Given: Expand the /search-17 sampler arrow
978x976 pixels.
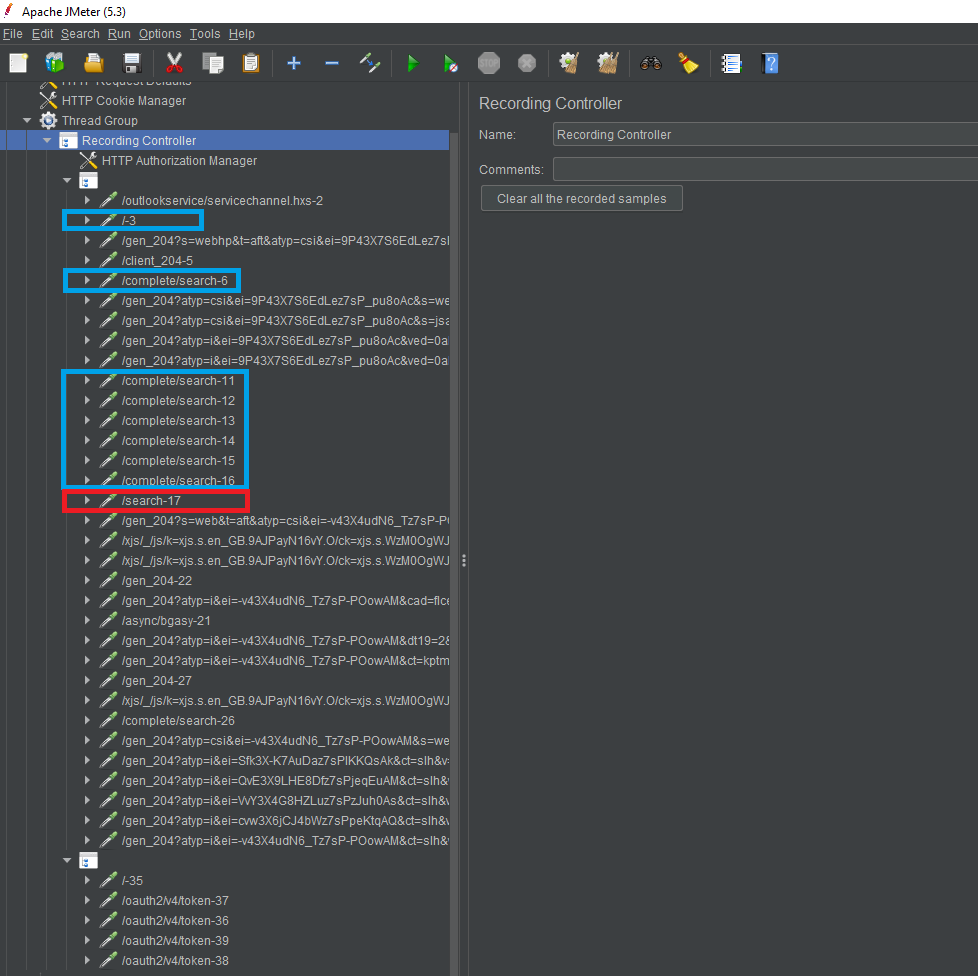Looking at the screenshot, I should [87, 500].
